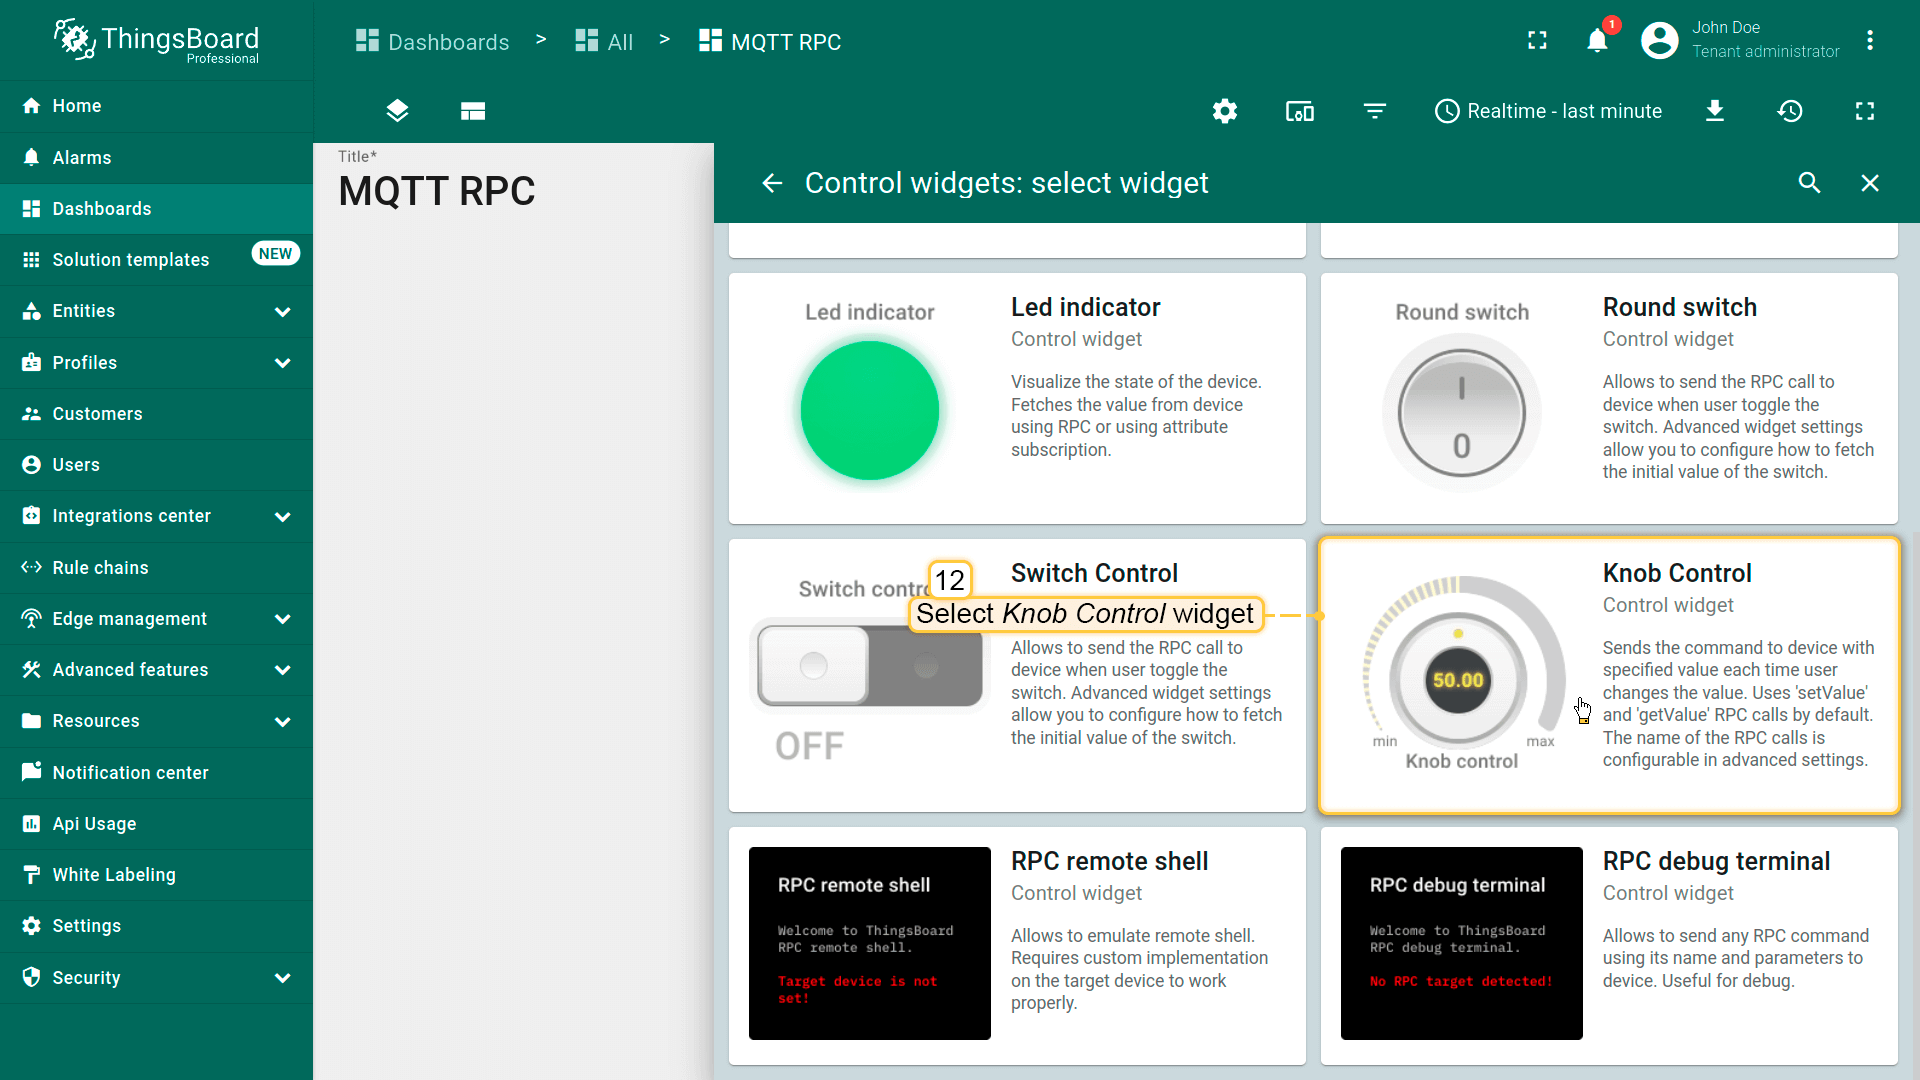Click search icon in widget panel

click(x=1809, y=183)
